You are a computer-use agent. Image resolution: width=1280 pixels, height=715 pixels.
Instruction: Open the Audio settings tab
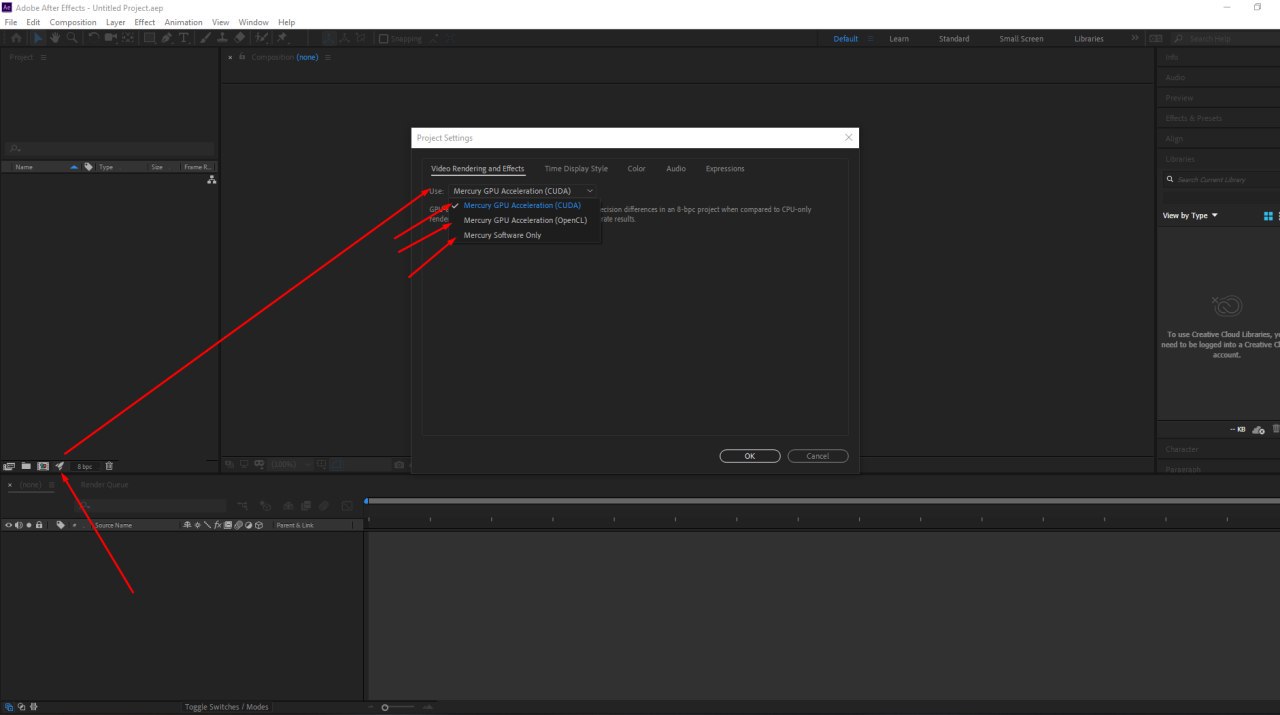click(x=676, y=169)
